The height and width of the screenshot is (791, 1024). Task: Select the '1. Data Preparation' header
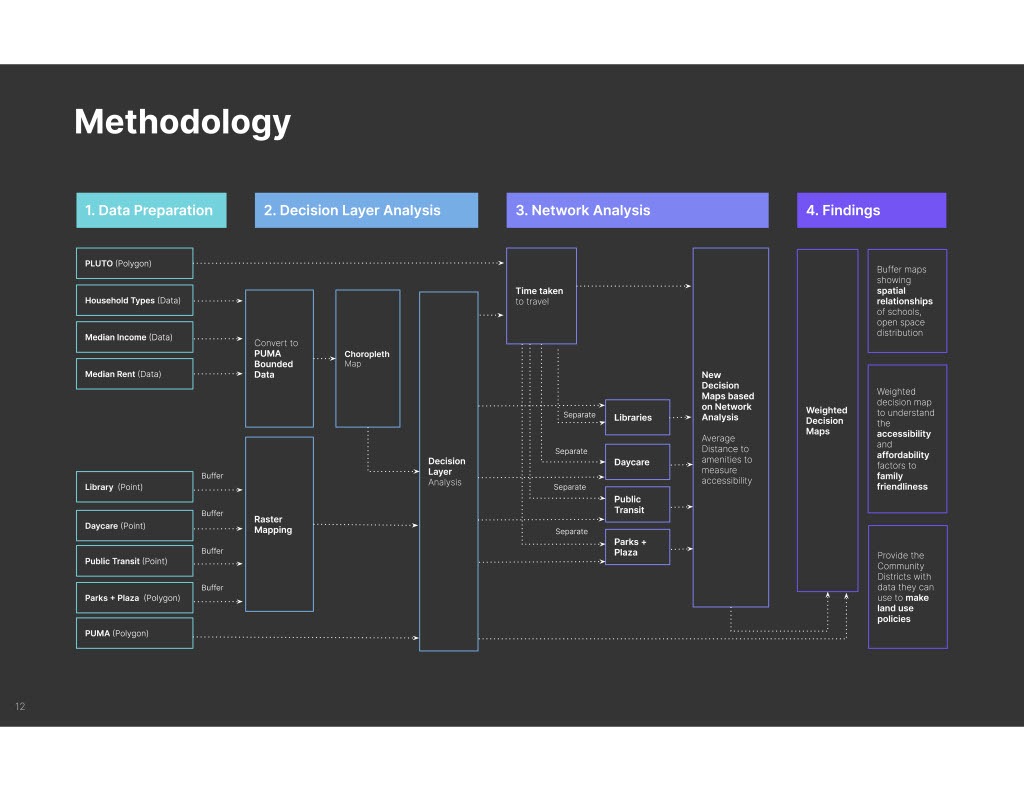[x=152, y=210]
